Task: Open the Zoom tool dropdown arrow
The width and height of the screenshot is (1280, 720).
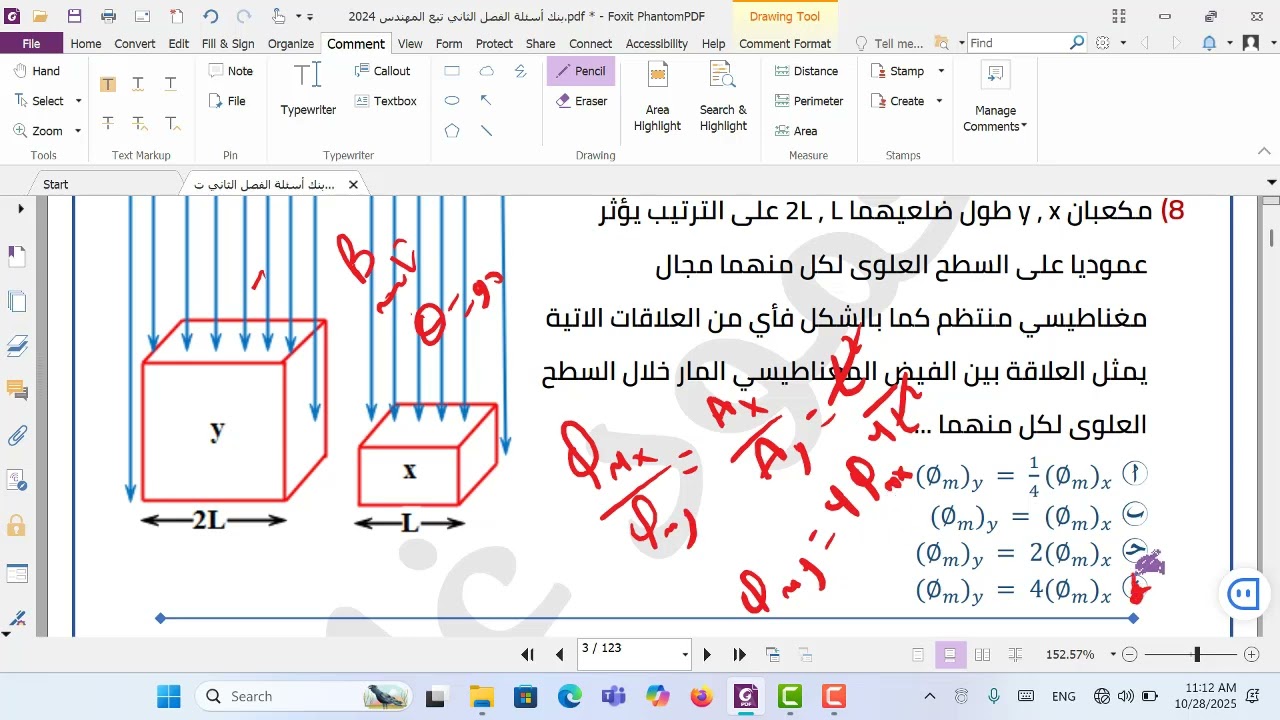Action: 78,131
